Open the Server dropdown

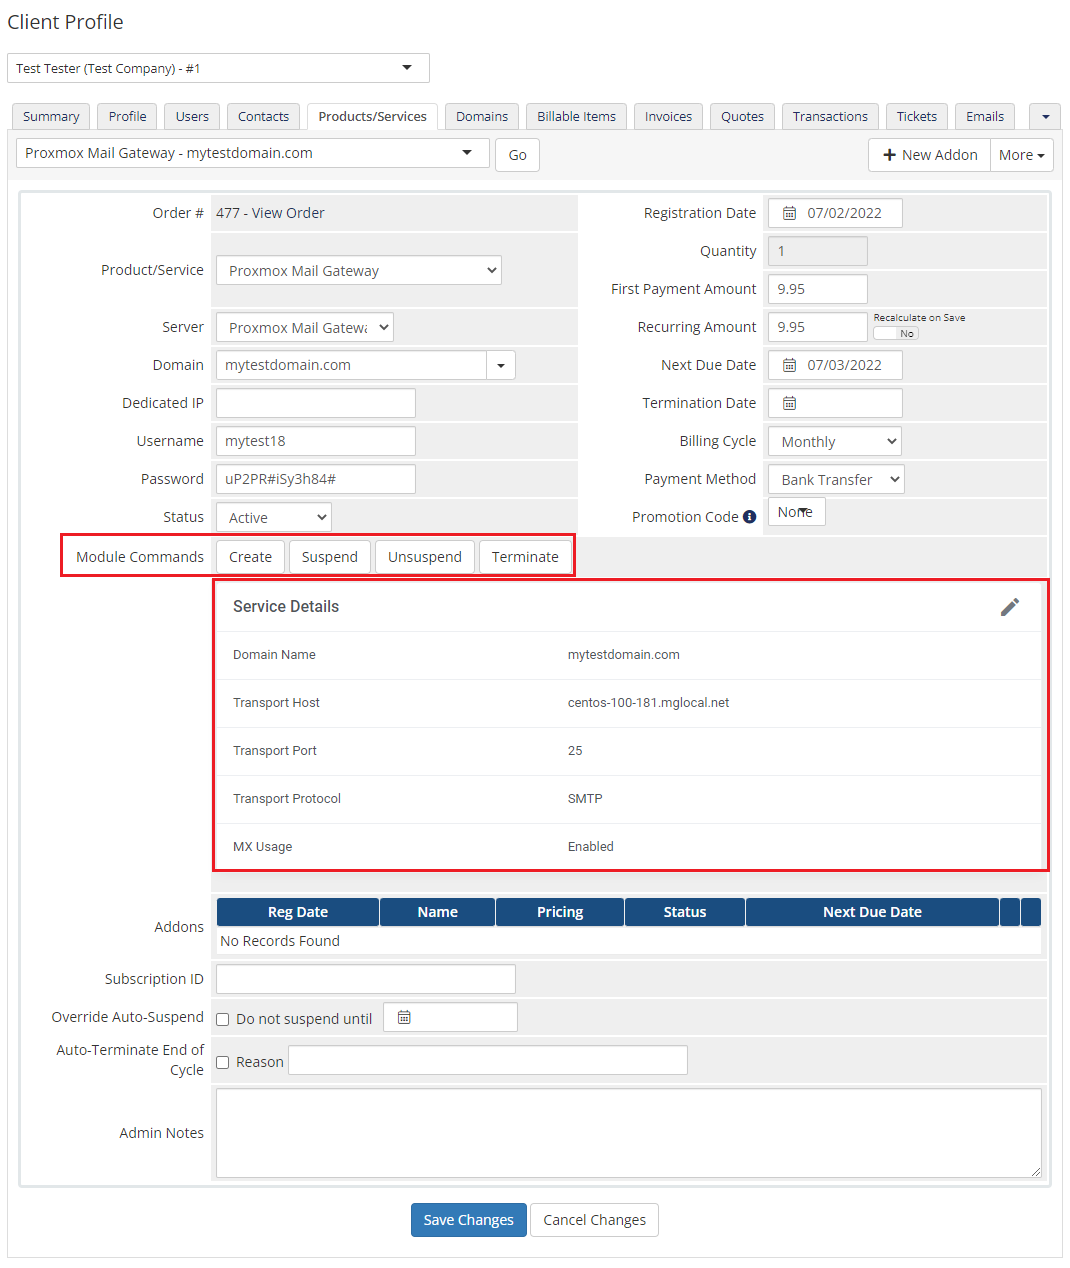pos(305,327)
